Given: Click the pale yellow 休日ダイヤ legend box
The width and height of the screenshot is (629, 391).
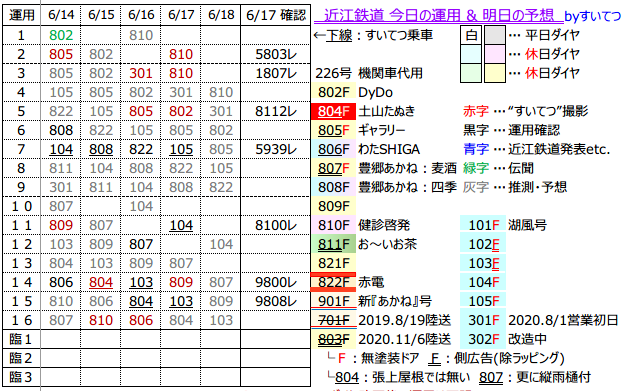Looking at the screenshot, I should pyautogui.click(x=495, y=73).
